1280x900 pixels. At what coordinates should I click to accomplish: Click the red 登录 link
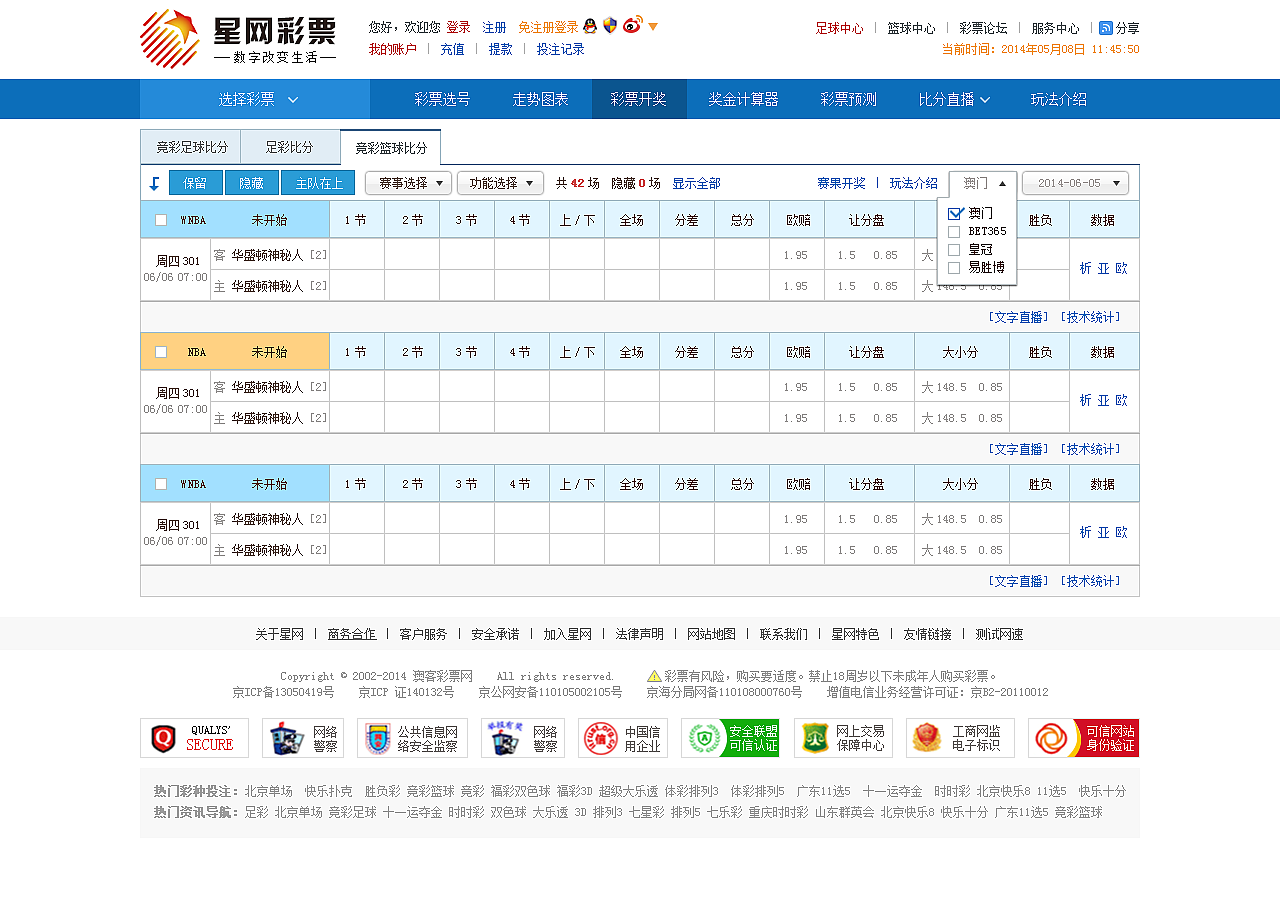458,28
